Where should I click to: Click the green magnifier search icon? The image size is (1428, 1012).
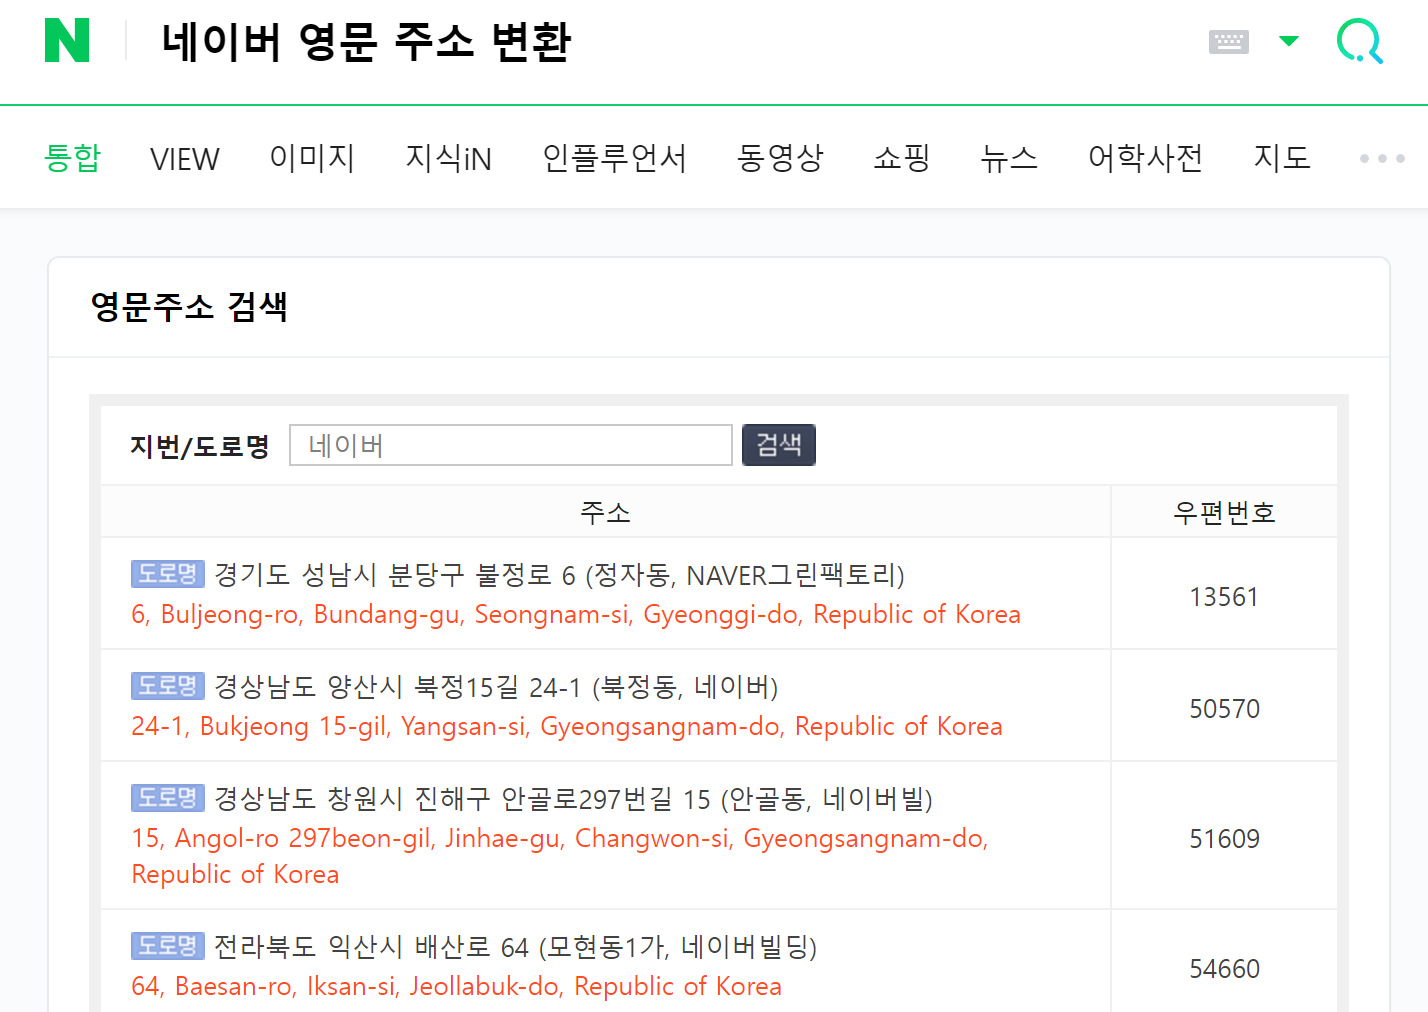[x=1360, y=41]
